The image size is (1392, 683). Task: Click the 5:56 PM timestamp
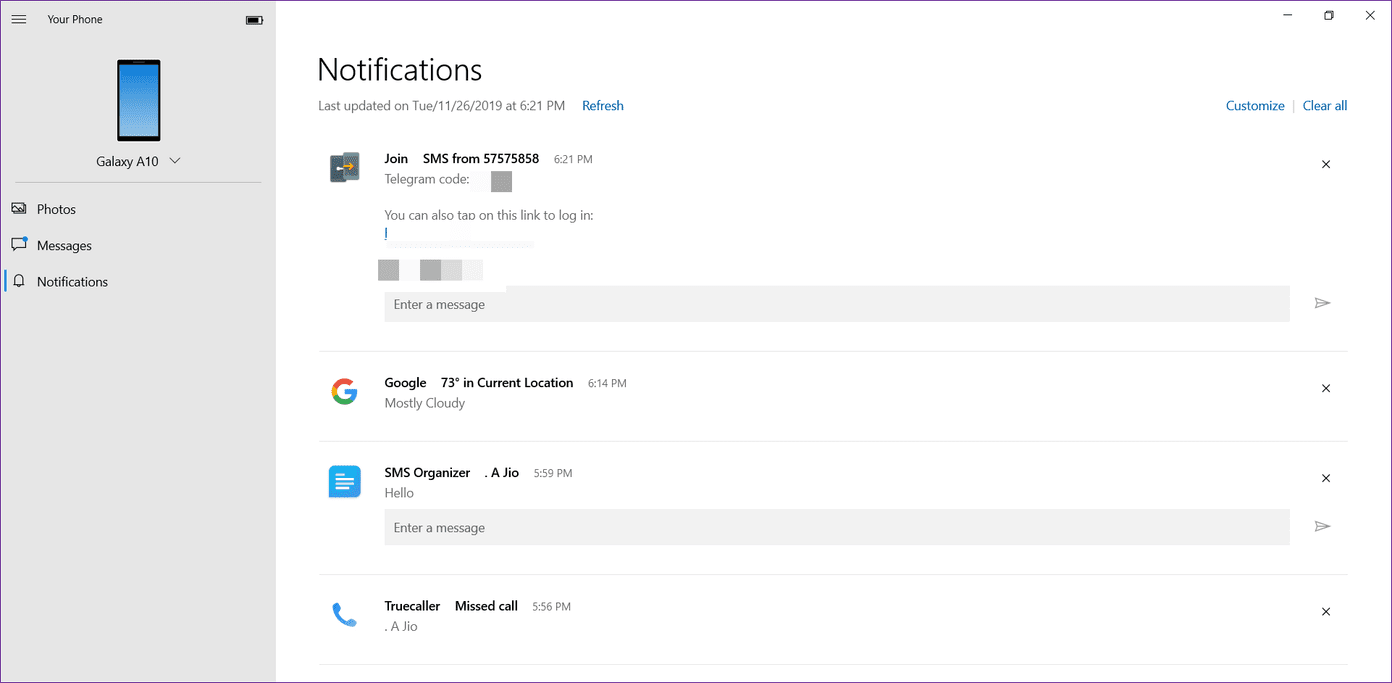551,607
